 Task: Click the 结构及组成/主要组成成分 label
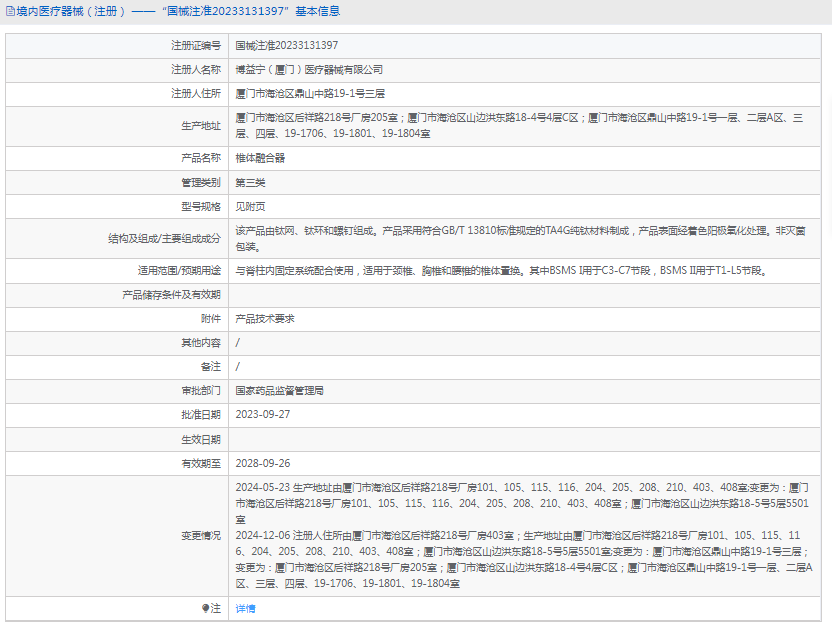click(164, 239)
